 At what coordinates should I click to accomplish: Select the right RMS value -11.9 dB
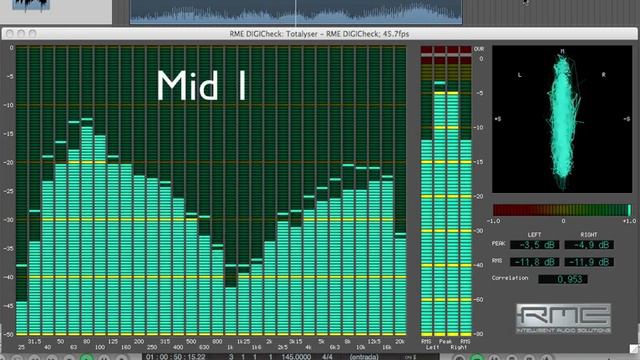[x=589, y=262]
